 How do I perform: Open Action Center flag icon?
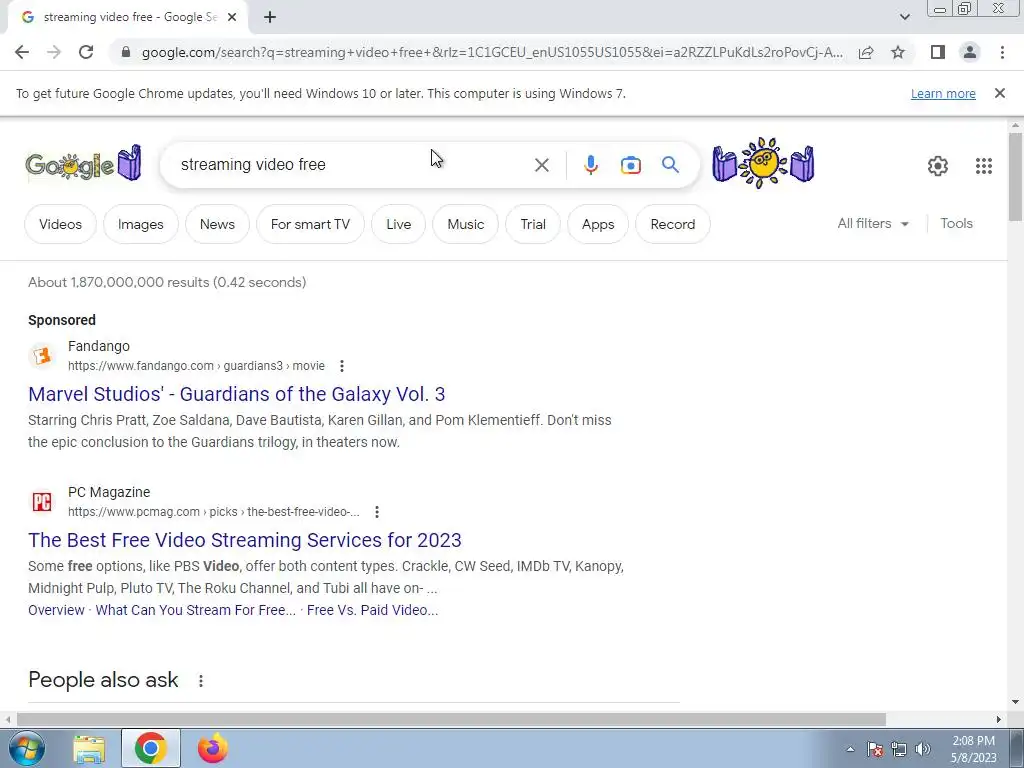tap(875, 749)
